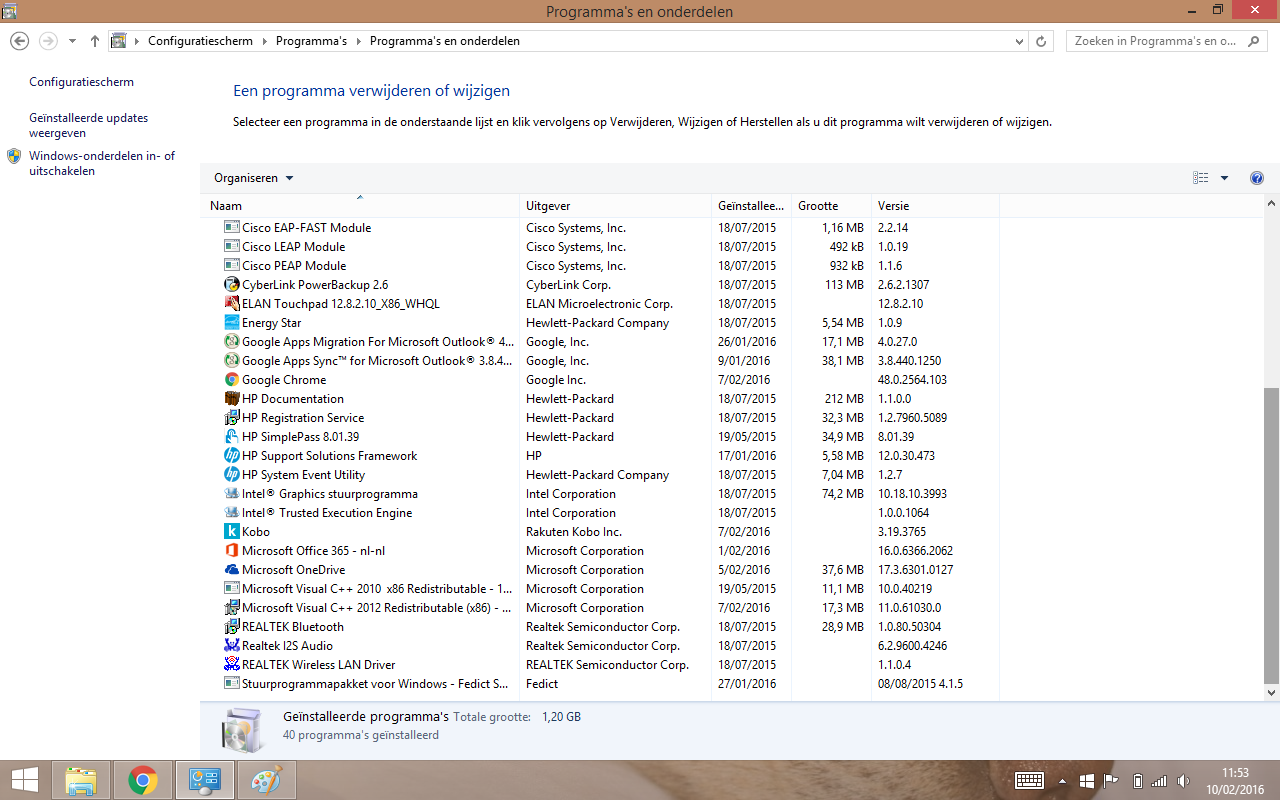
Task: Open File Explorer from the taskbar
Action: coord(81,780)
